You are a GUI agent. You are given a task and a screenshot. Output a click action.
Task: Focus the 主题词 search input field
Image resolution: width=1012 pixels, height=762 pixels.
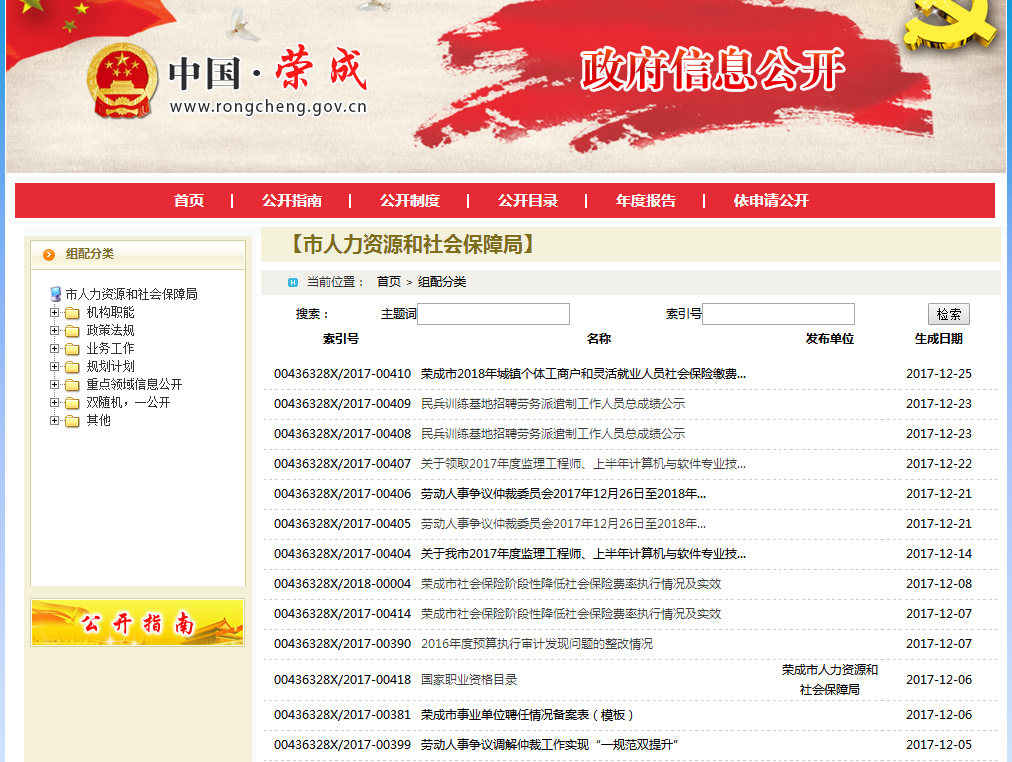tap(493, 314)
